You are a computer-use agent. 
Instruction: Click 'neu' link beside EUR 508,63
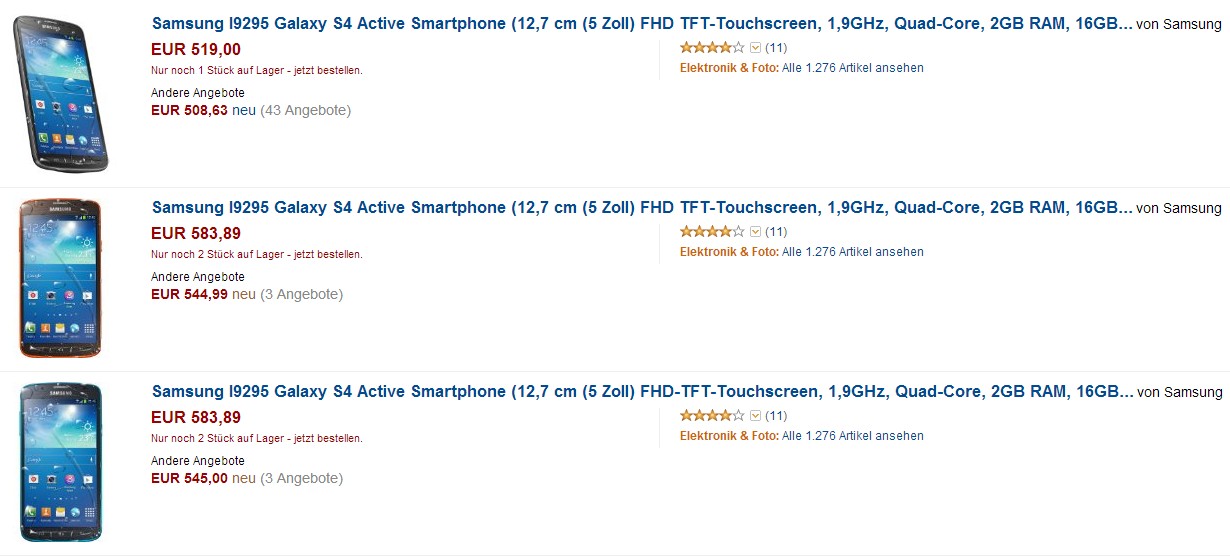(x=244, y=110)
